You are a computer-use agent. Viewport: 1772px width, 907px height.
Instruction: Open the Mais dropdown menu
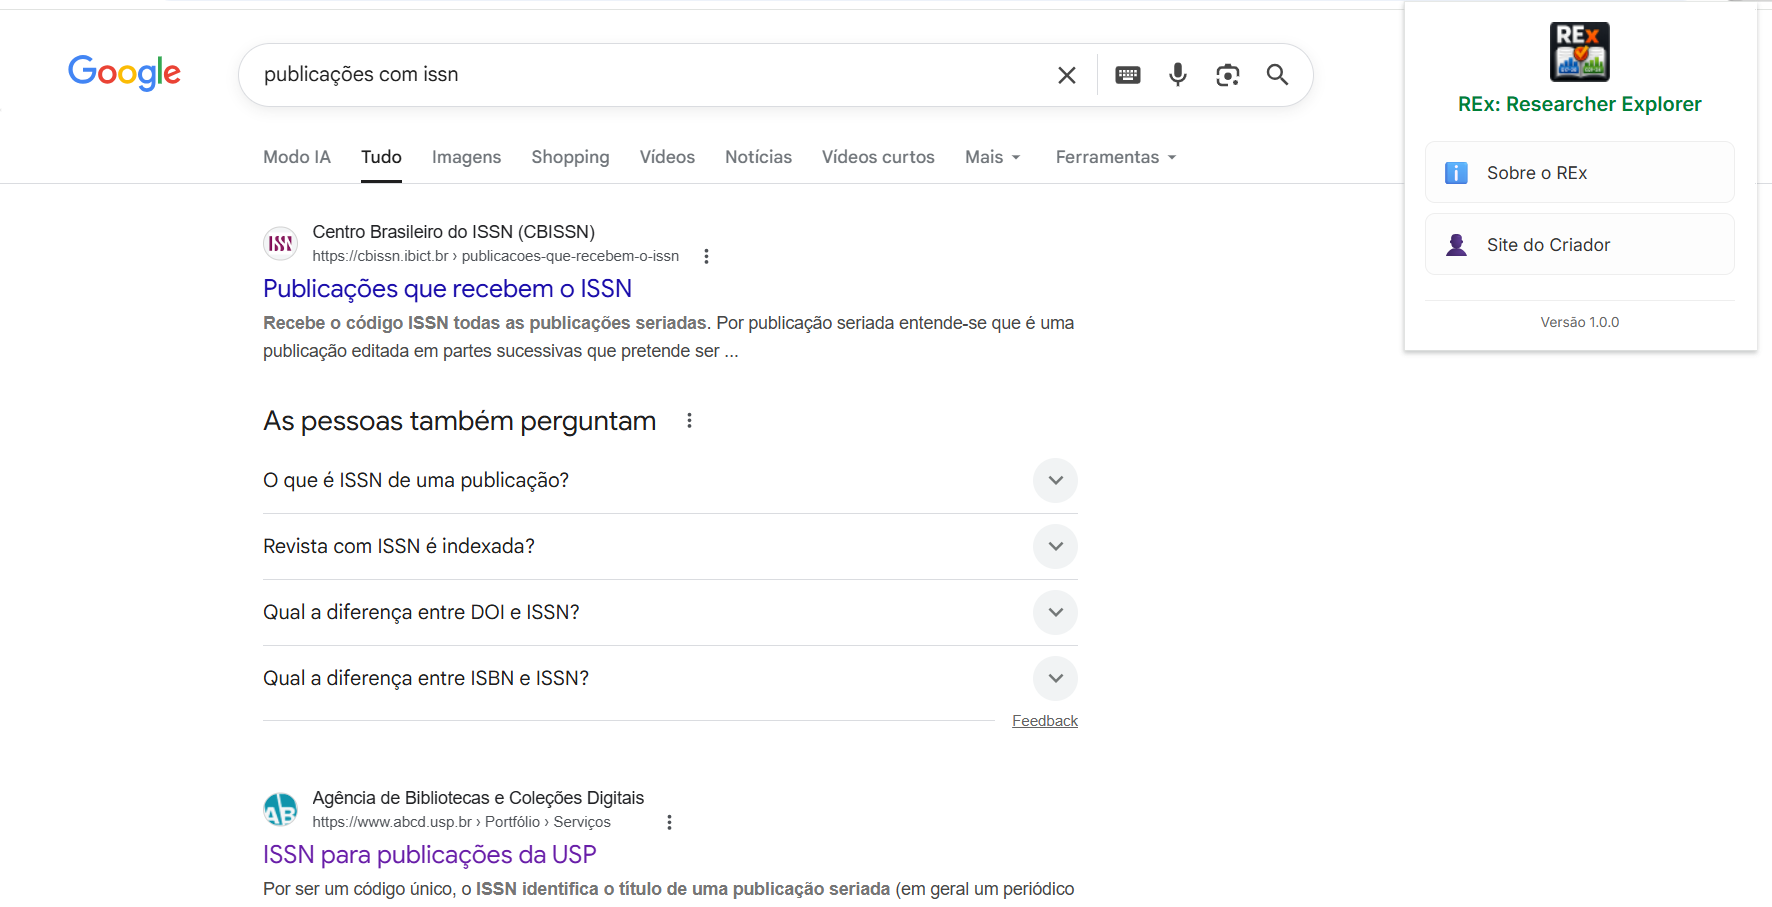(x=993, y=157)
